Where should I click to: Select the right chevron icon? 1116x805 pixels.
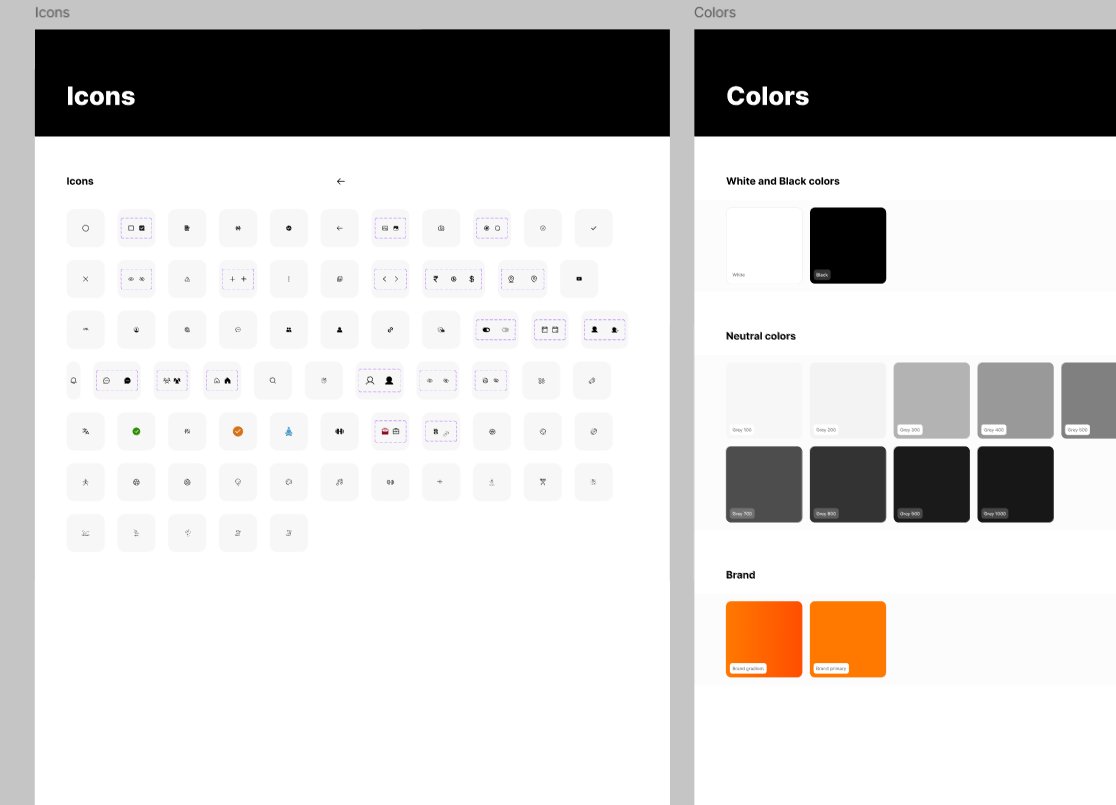(x=396, y=279)
